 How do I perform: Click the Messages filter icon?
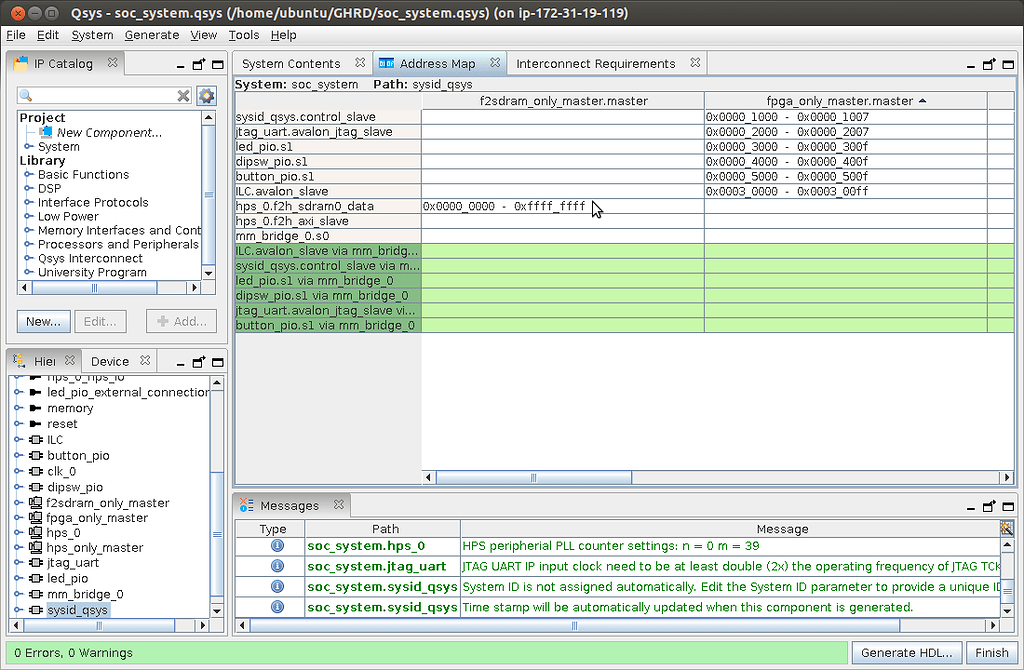[x=1006, y=528]
